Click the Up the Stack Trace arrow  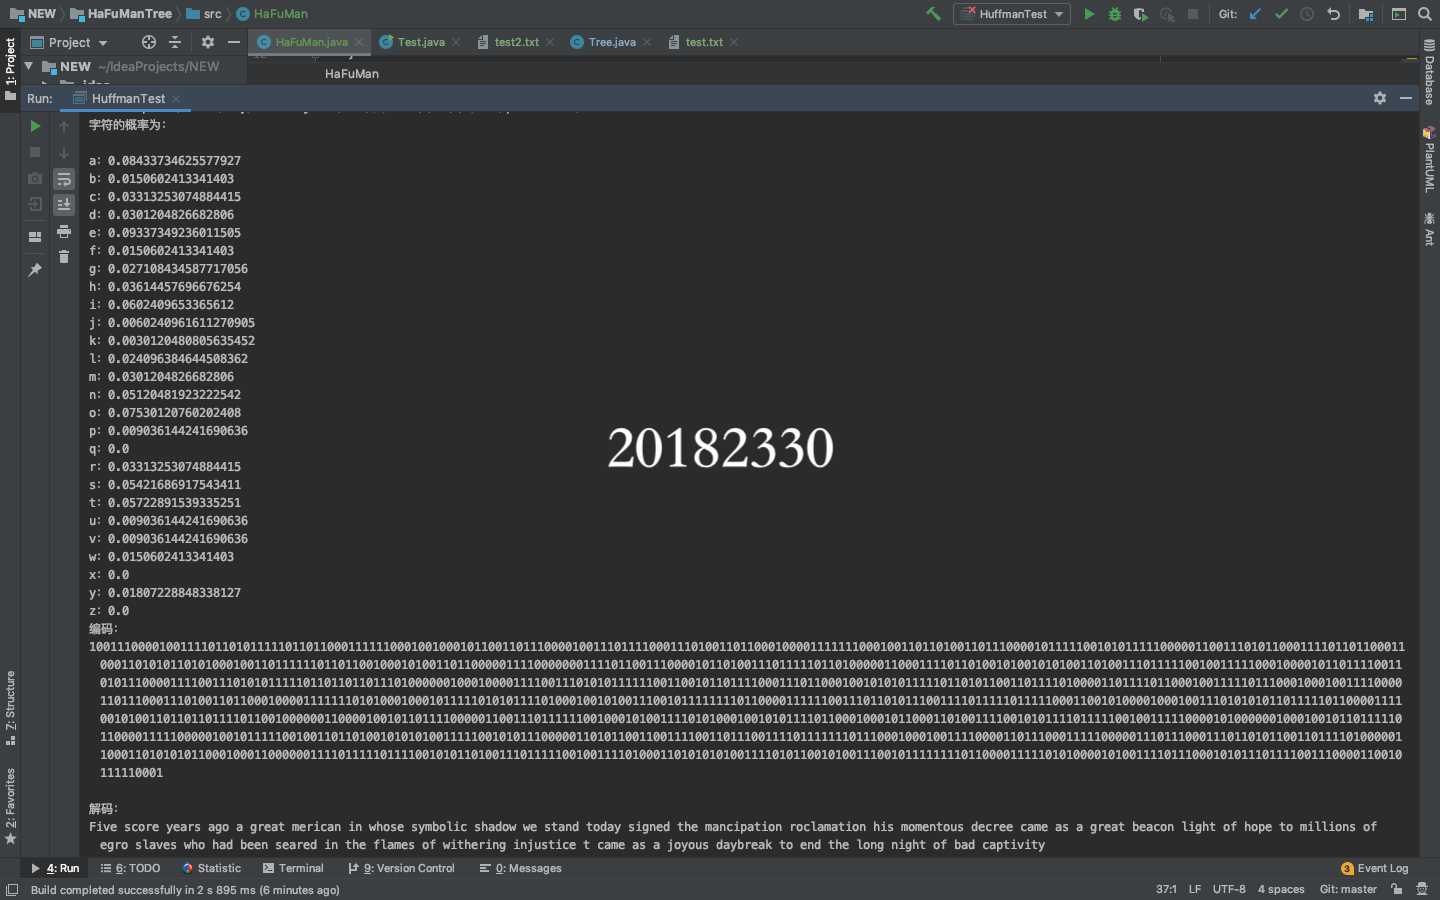click(x=64, y=126)
